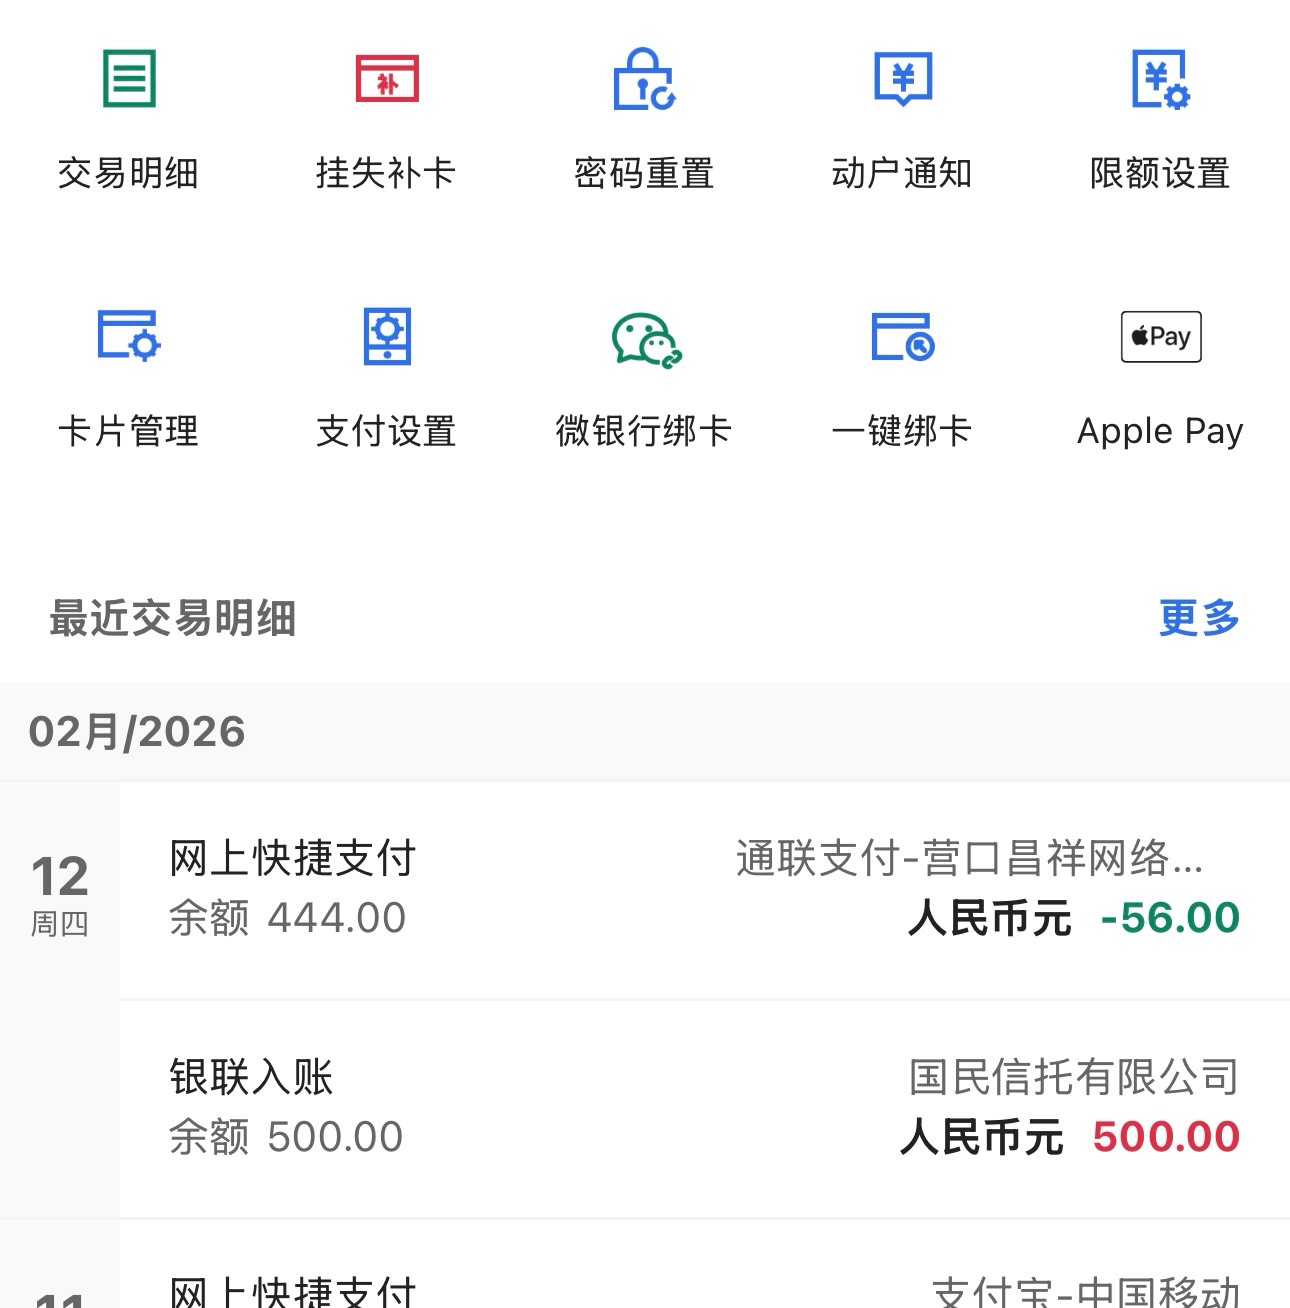The image size is (1290, 1308).
Task: Open the 密码重置 password reset icon
Action: pos(644,79)
